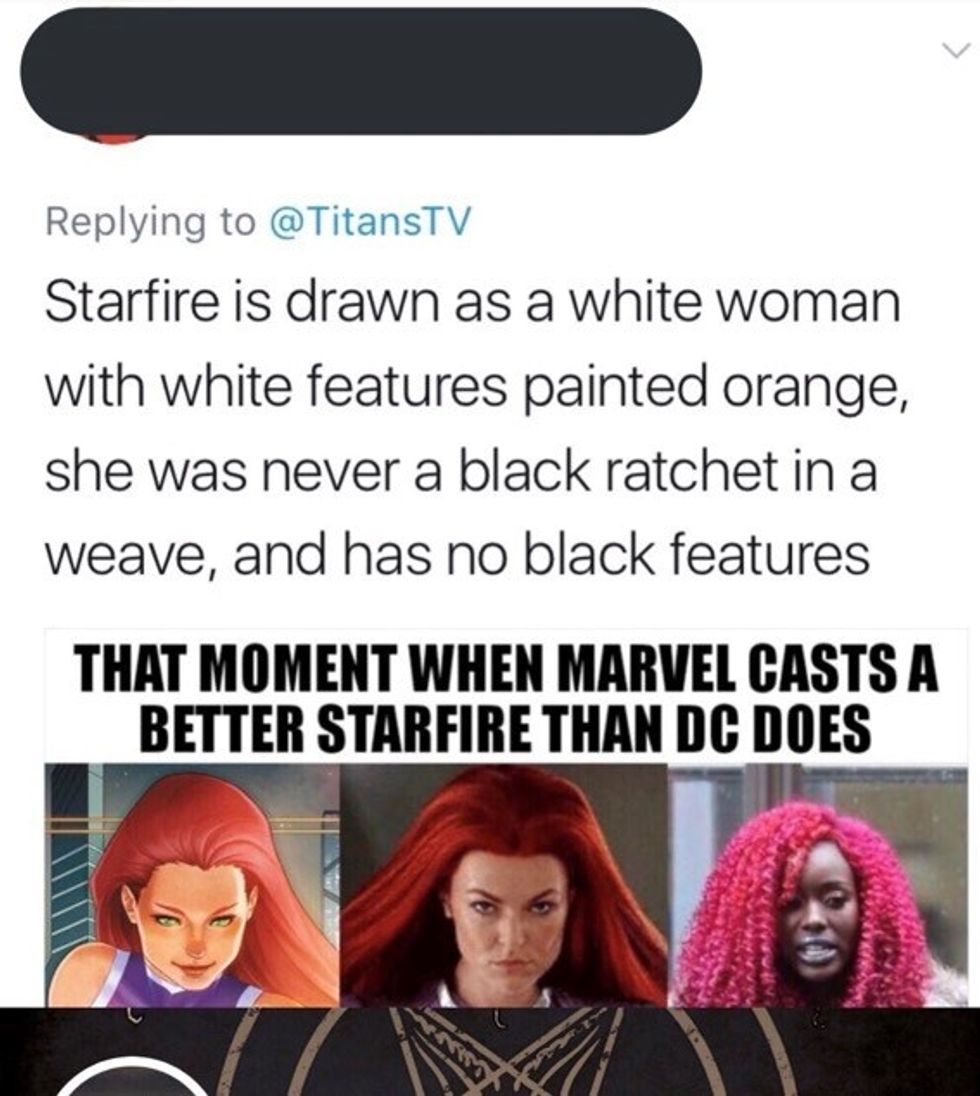Click the tweet line "she was never a"

tap(461, 472)
